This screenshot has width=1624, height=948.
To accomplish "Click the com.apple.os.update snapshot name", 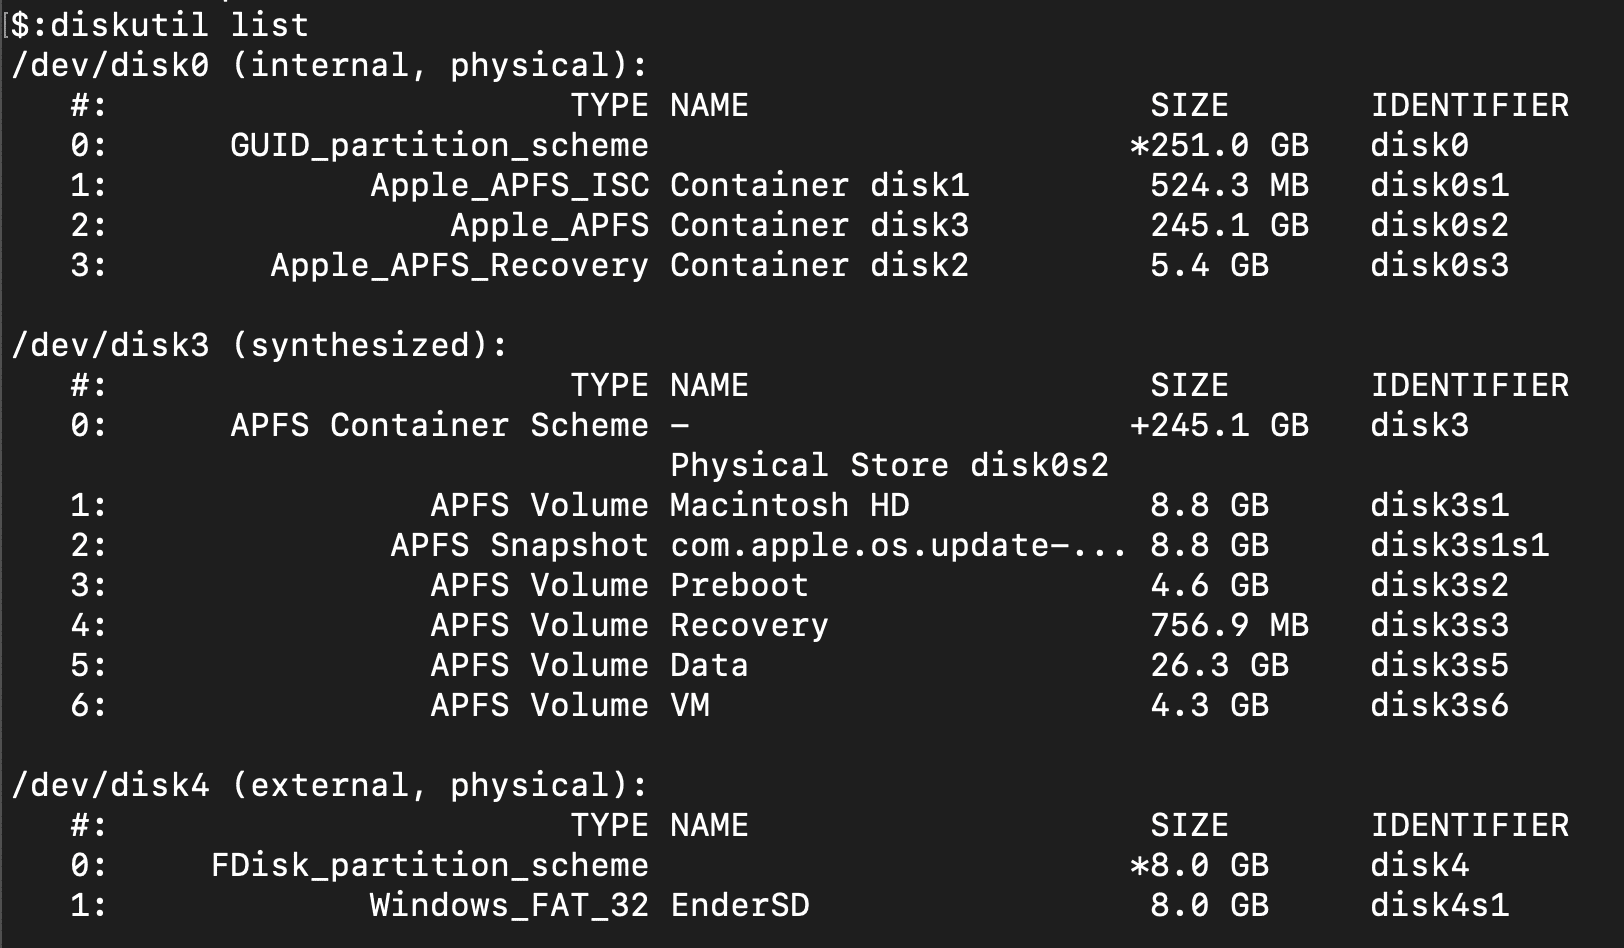I will pyautogui.click(x=898, y=545).
